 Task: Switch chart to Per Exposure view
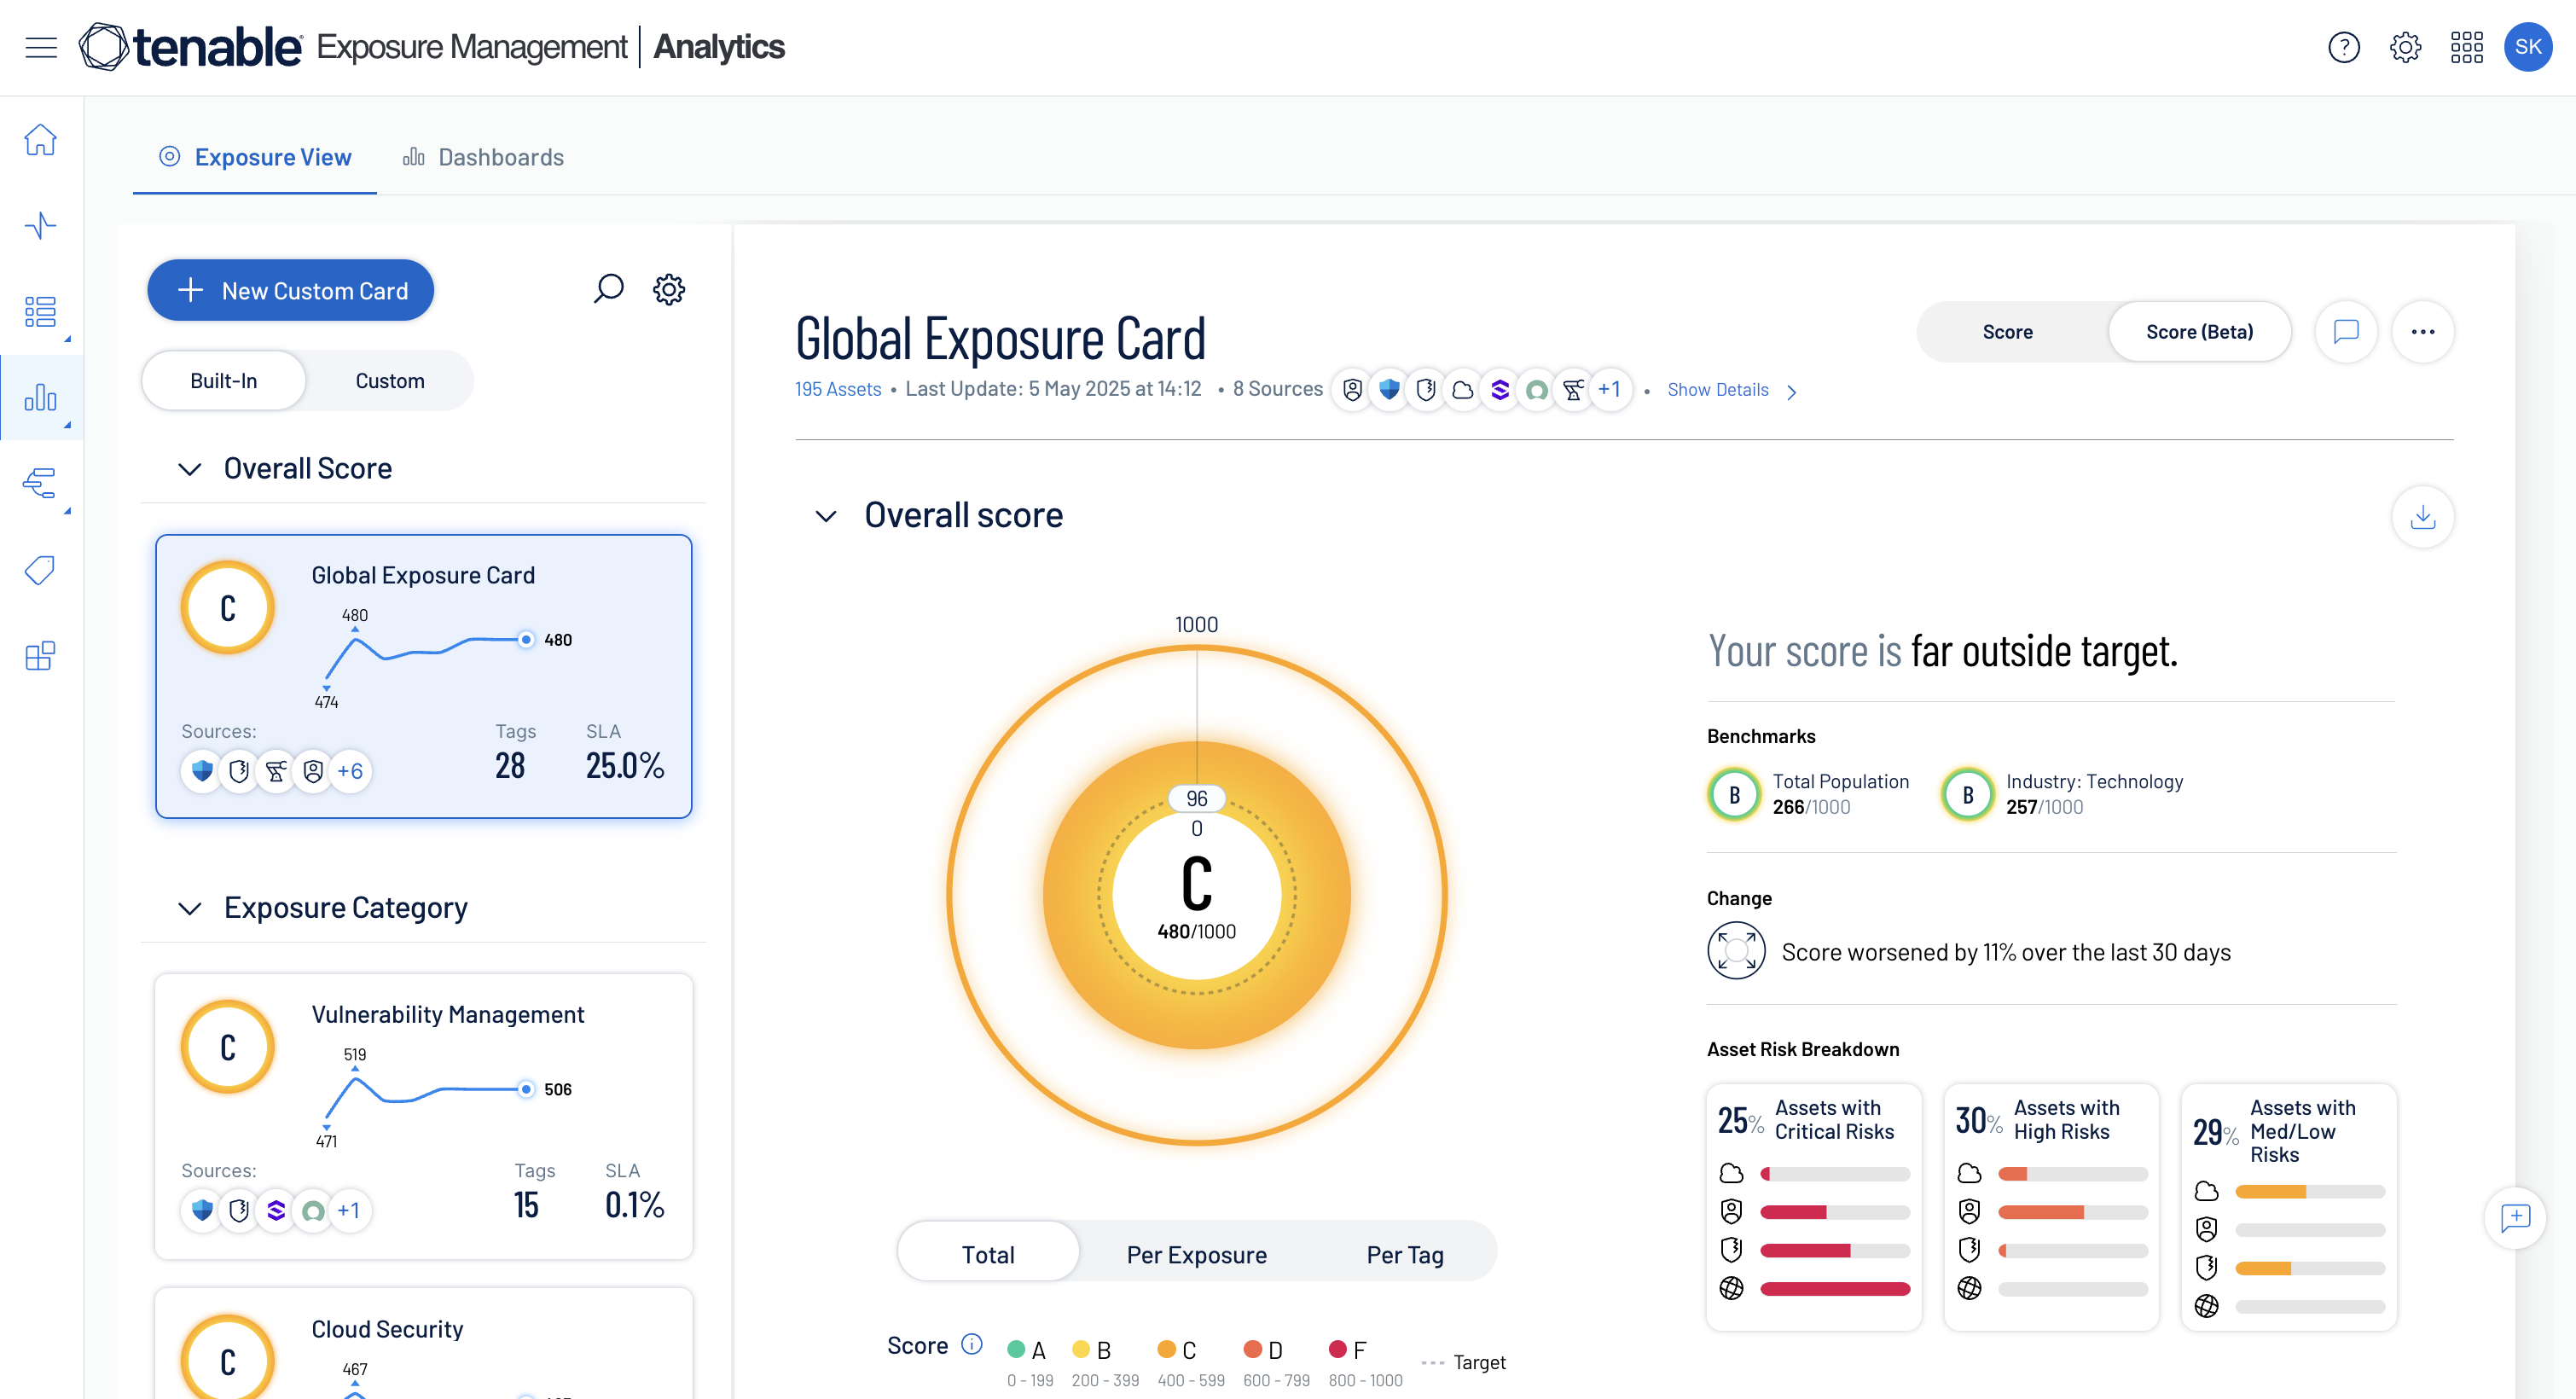(x=1196, y=1254)
